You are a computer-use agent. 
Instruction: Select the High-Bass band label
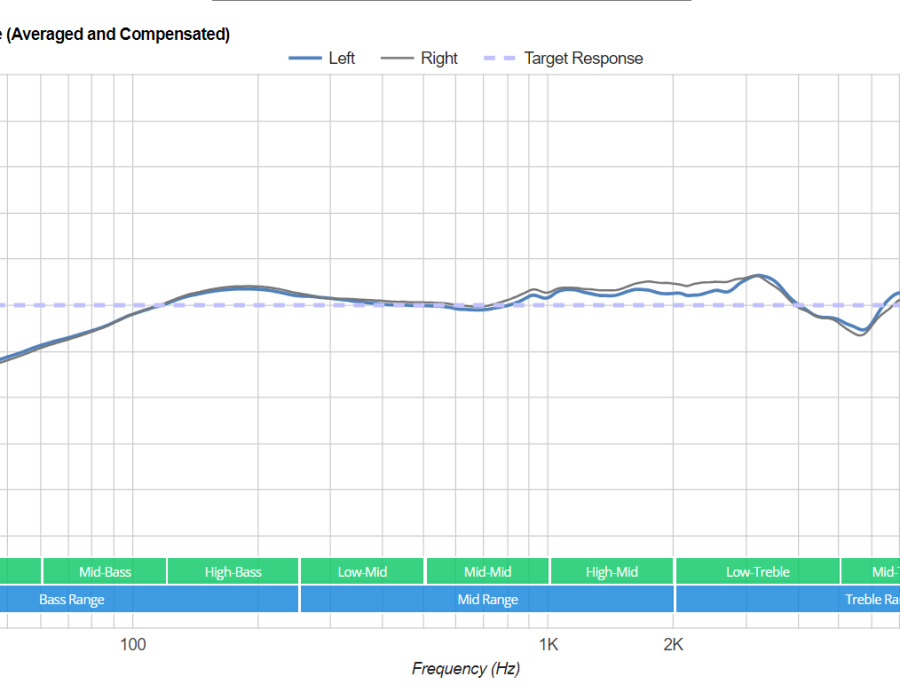[x=233, y=571]
